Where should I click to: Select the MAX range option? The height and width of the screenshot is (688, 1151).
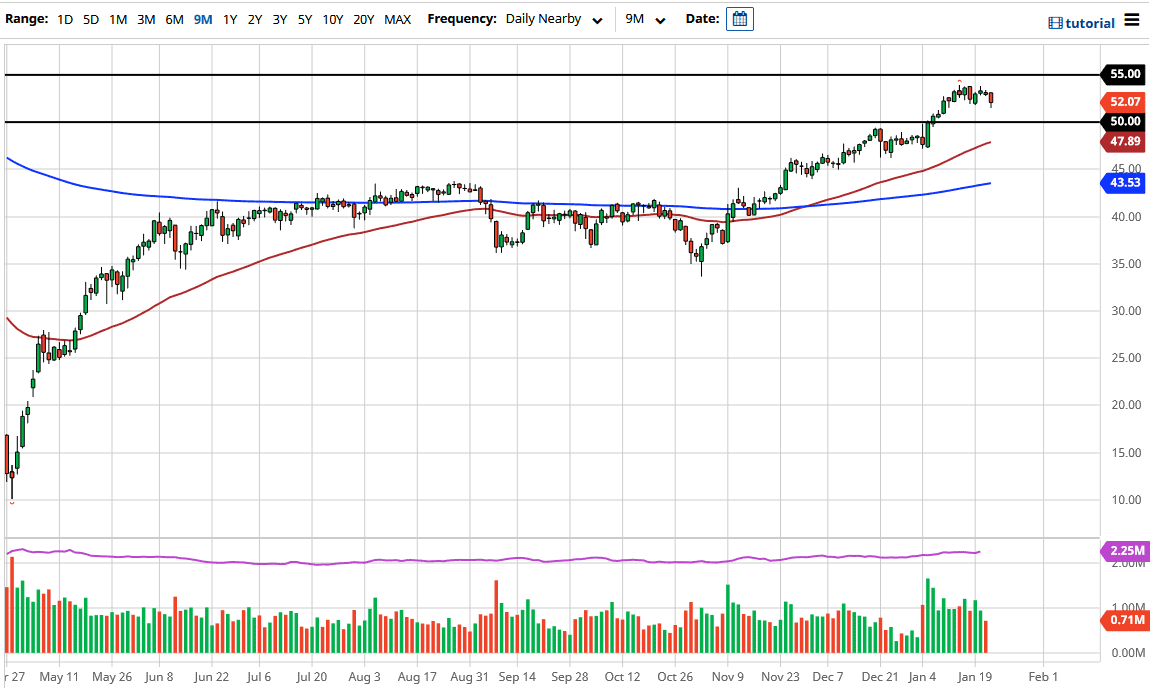click(x=397, y=19)
